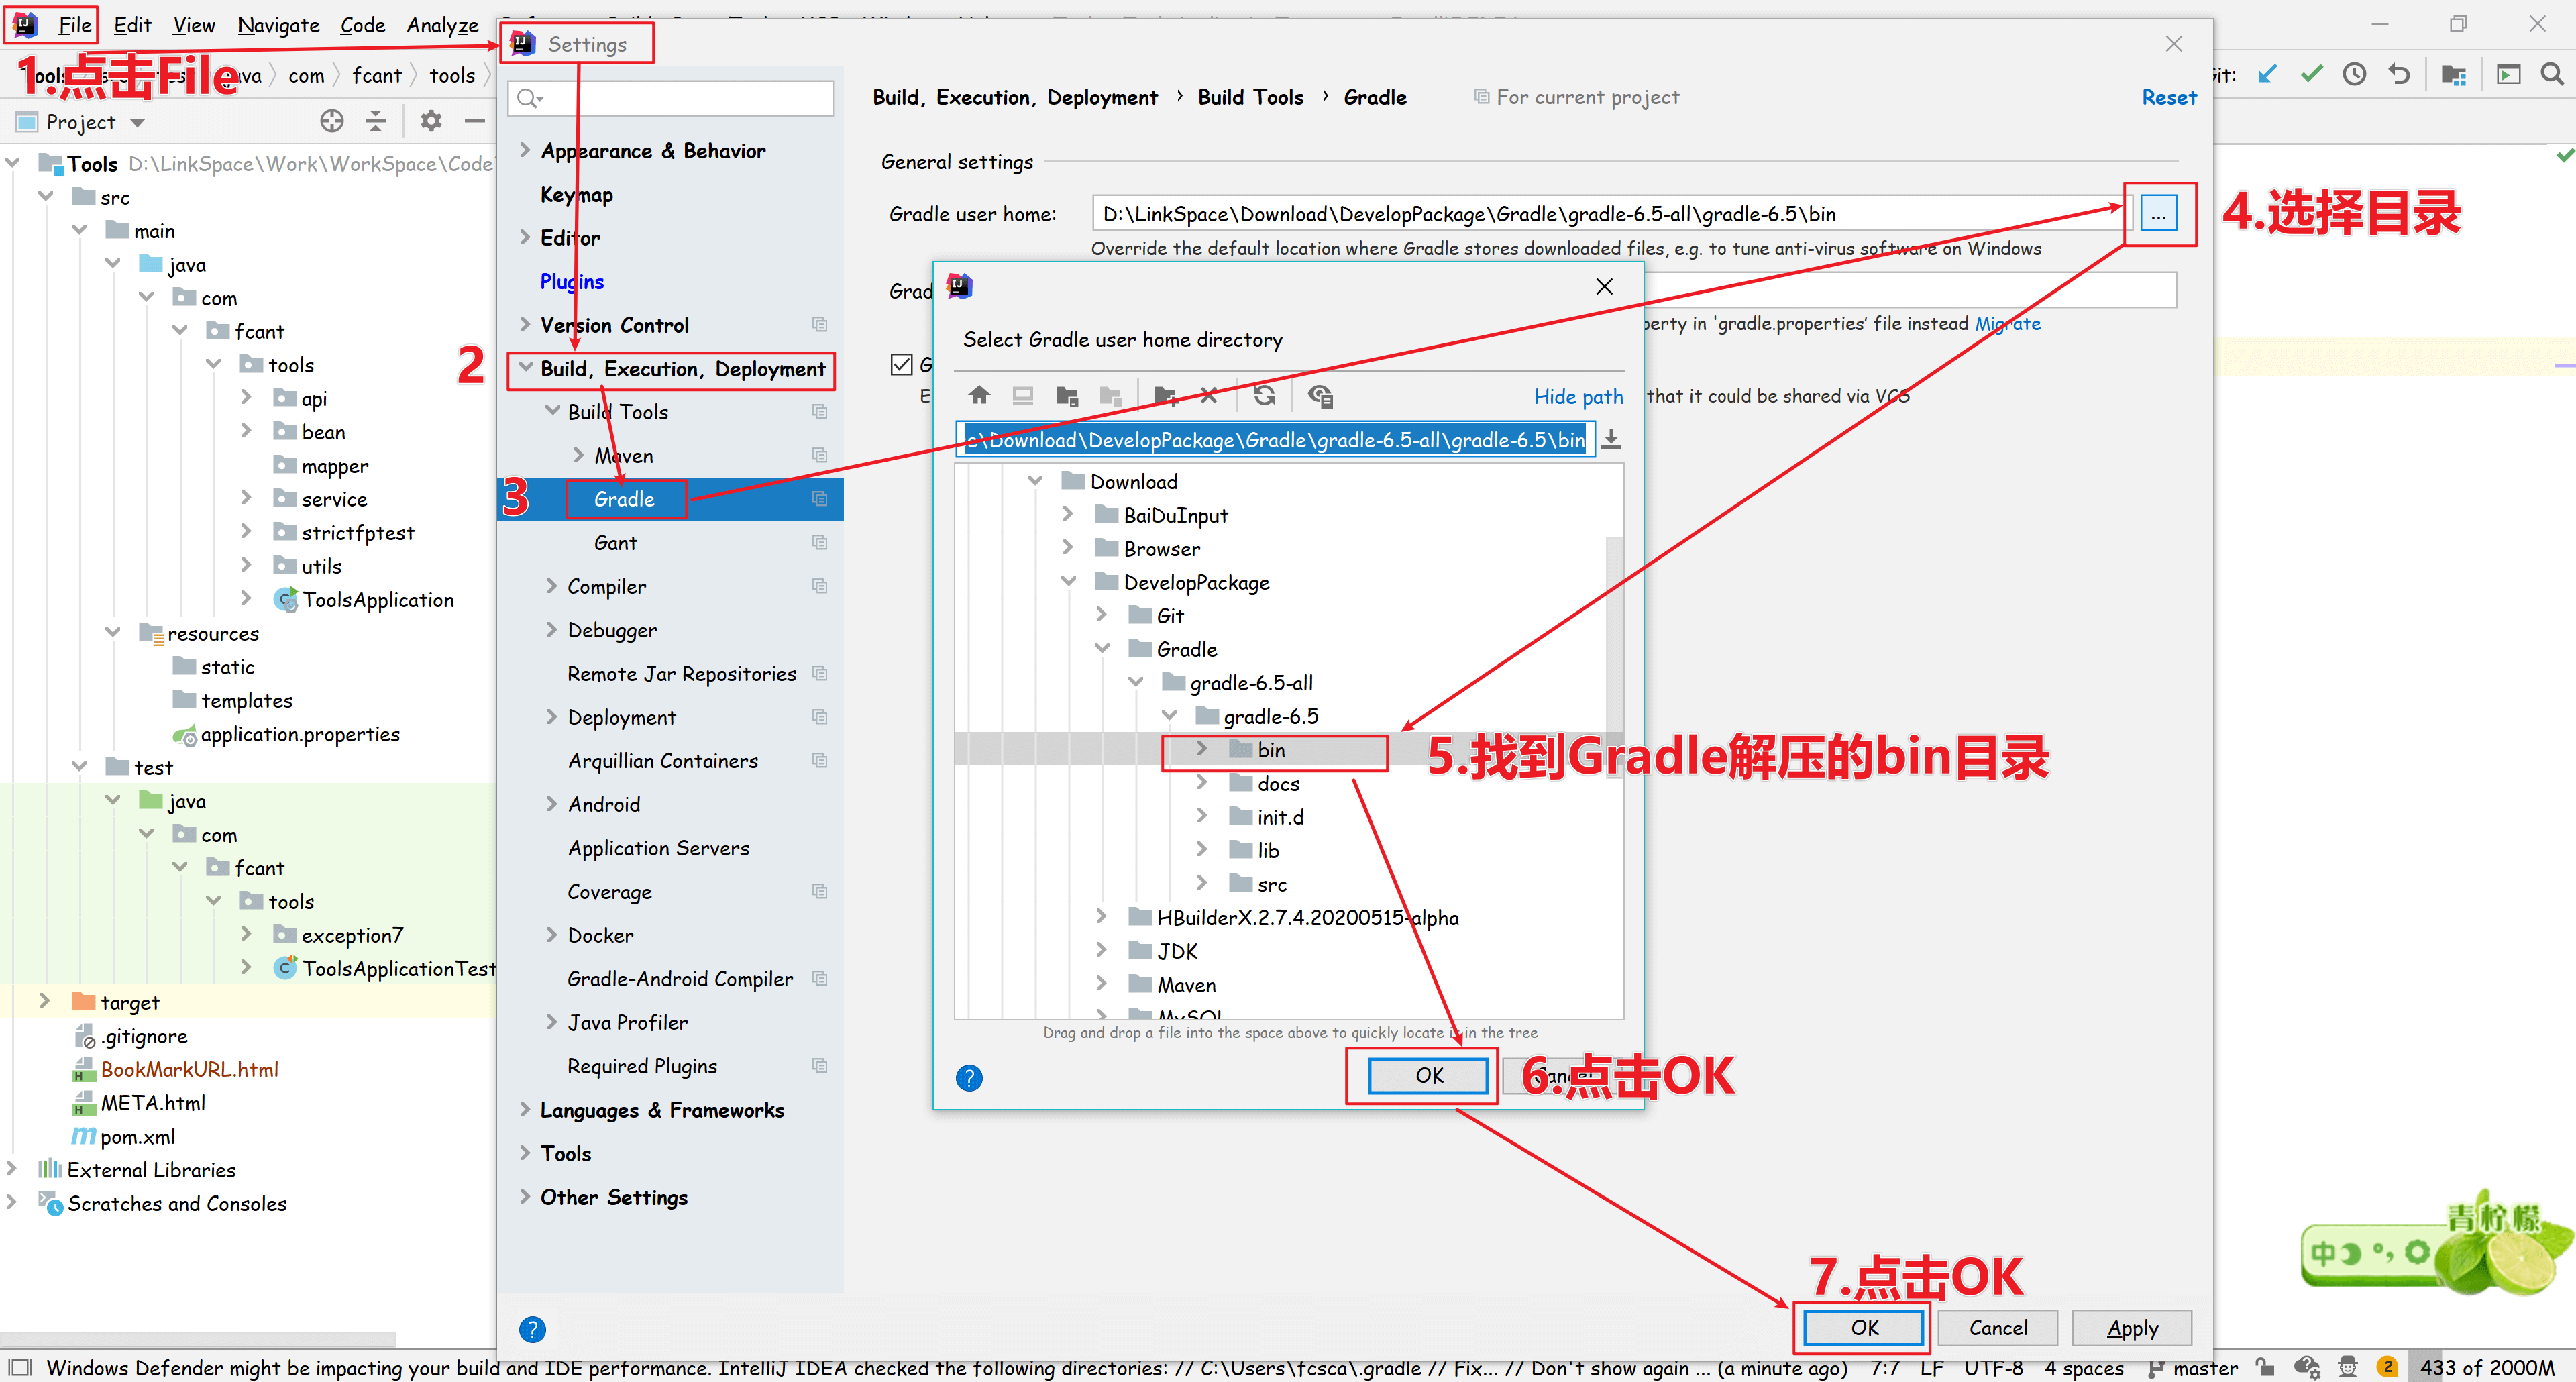Click the locate target icon in Project panel
Viewport: 2576px width, 1382px height.
(x=331, y=122)
